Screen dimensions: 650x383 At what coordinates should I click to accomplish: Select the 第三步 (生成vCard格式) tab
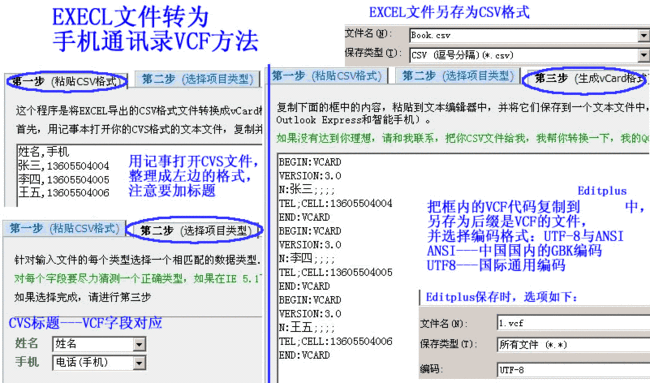click(588, 78)
